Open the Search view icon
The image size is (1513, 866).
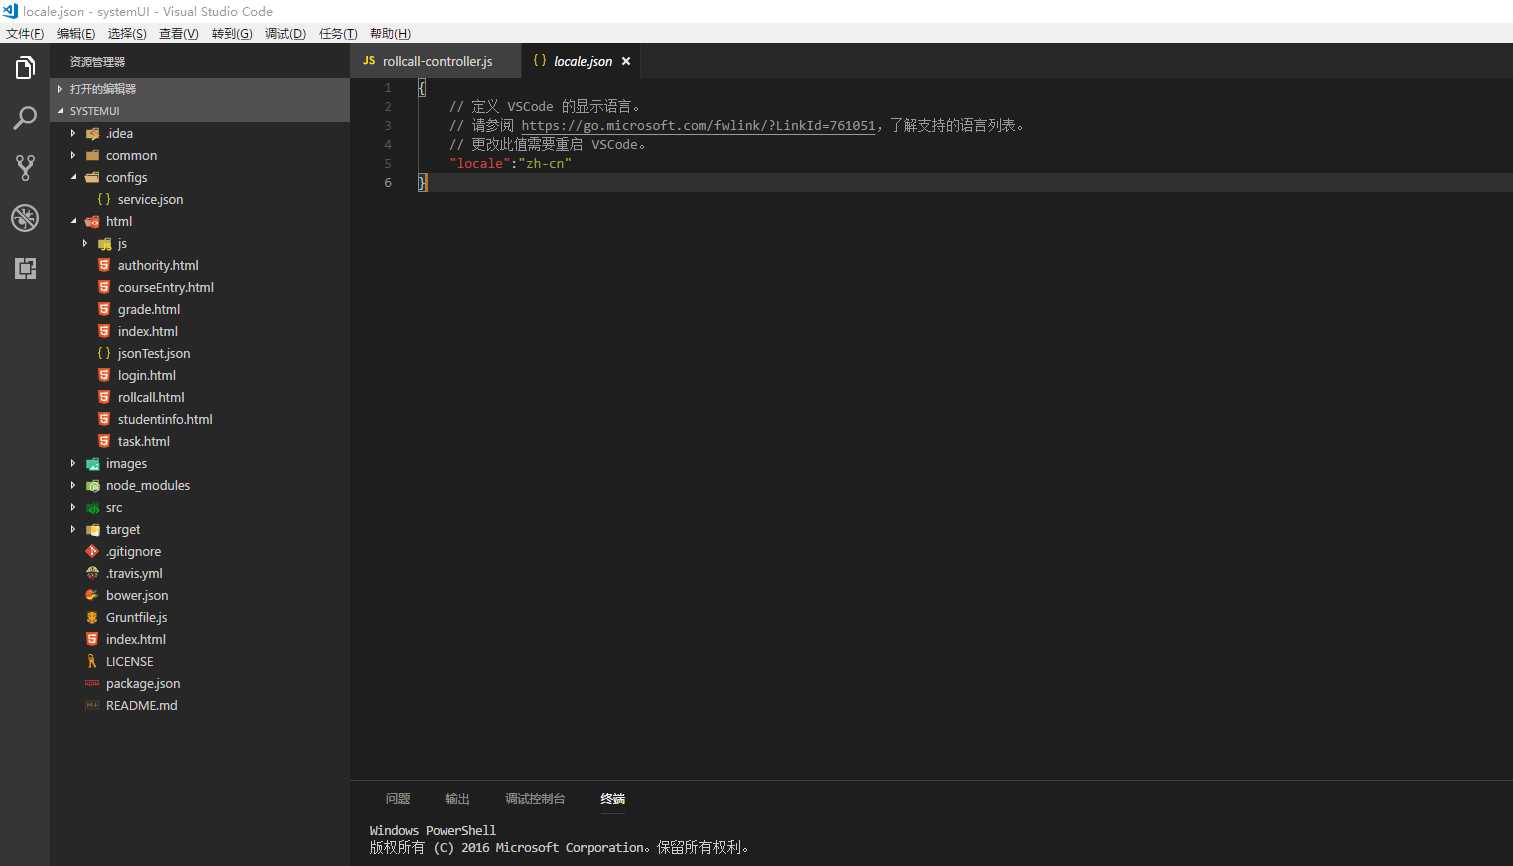tap(25, 118)
